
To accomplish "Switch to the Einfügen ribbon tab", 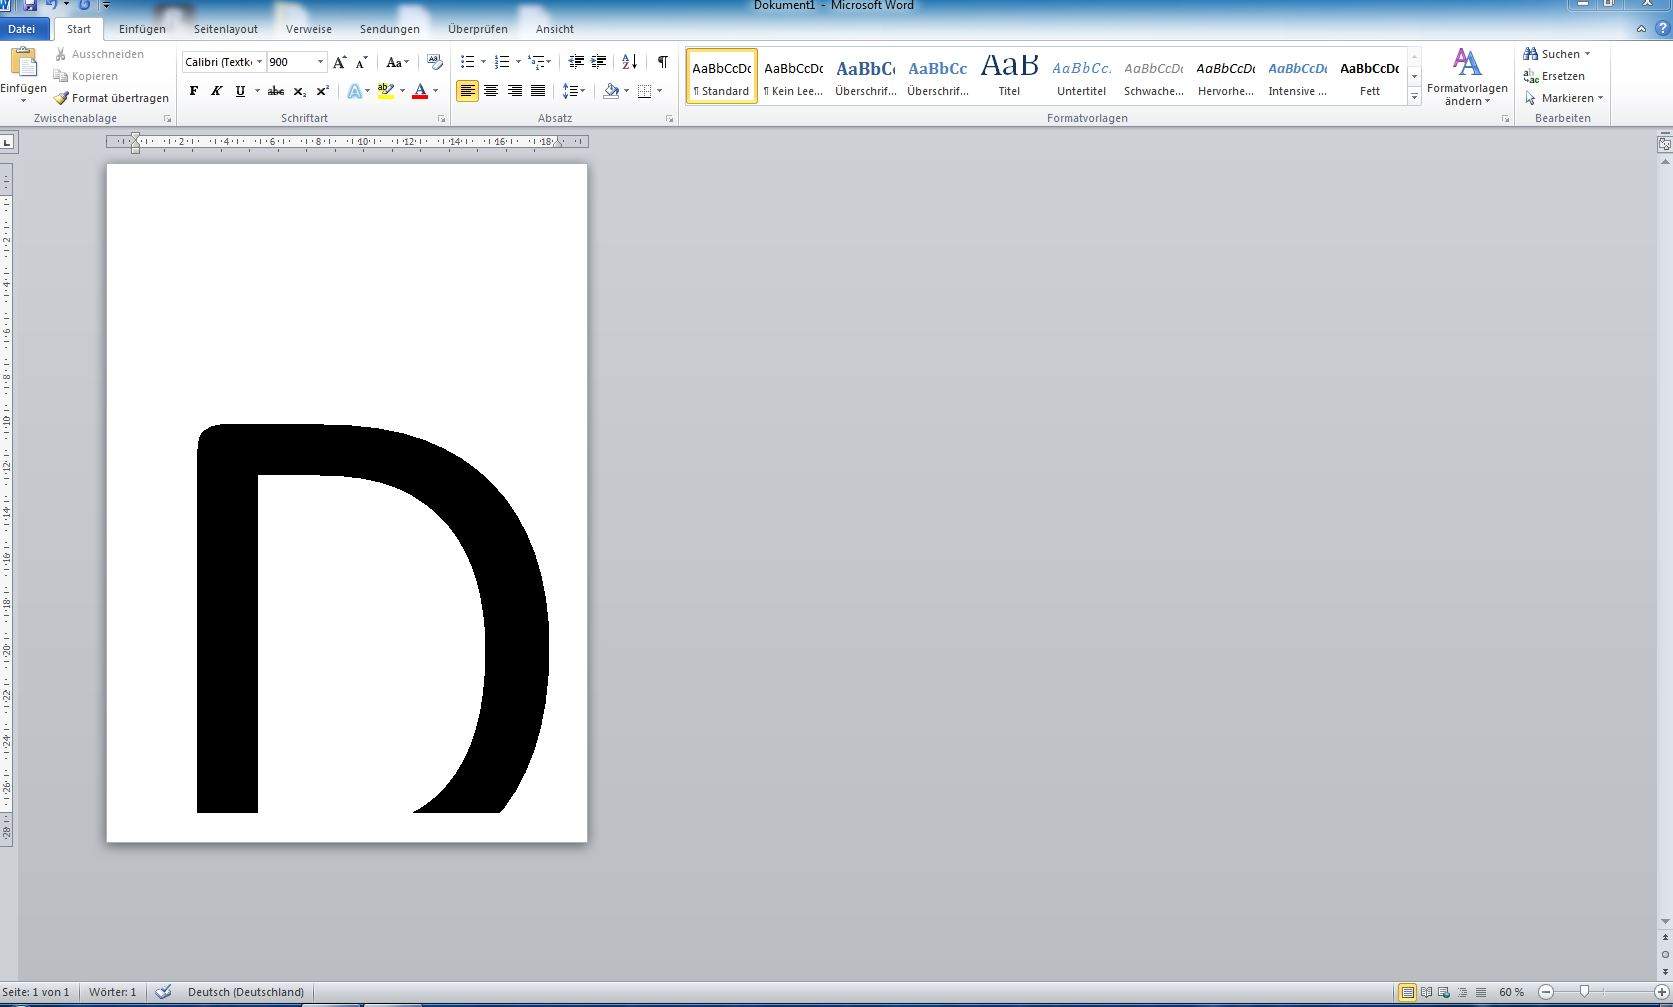I will [x=142, y=29].
